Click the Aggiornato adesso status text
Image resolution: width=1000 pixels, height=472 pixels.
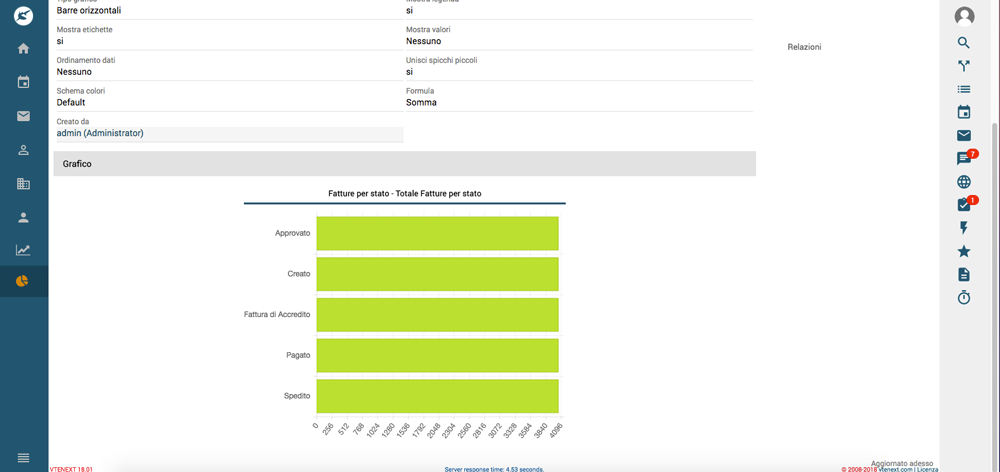pyautogui.click(x=902, y=463)
